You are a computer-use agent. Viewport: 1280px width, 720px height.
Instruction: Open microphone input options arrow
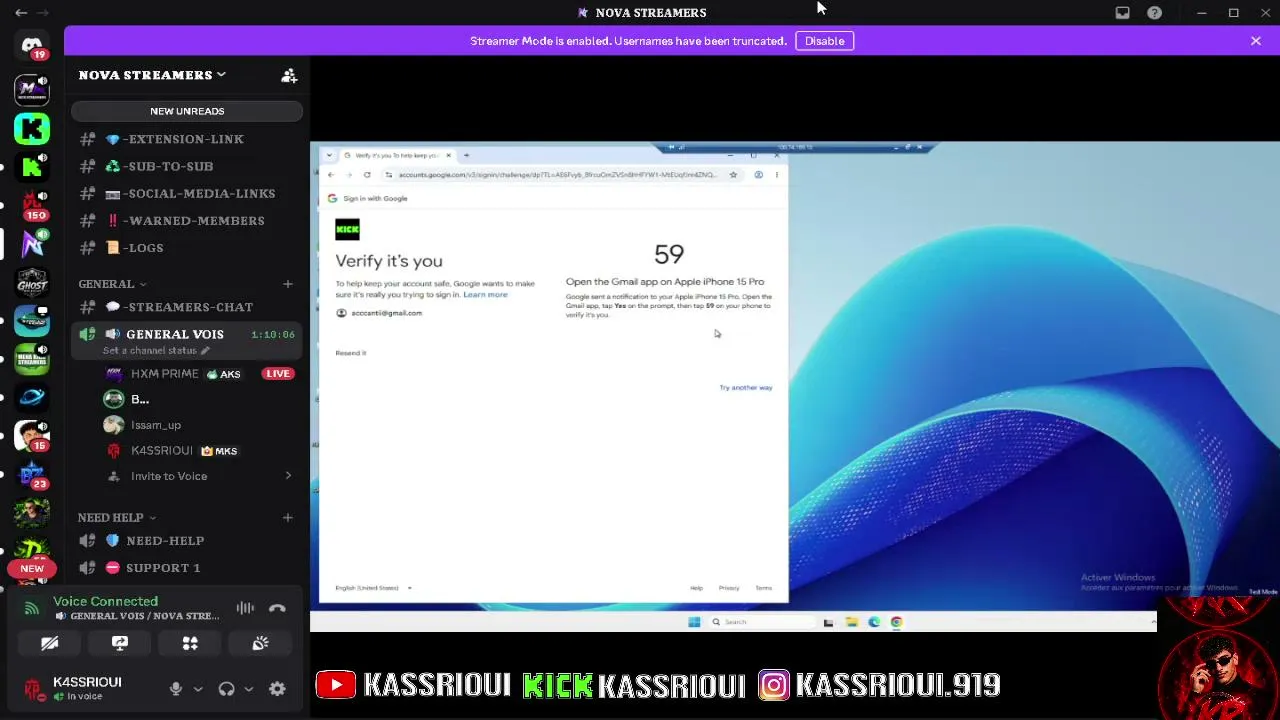tap(198, 688)
